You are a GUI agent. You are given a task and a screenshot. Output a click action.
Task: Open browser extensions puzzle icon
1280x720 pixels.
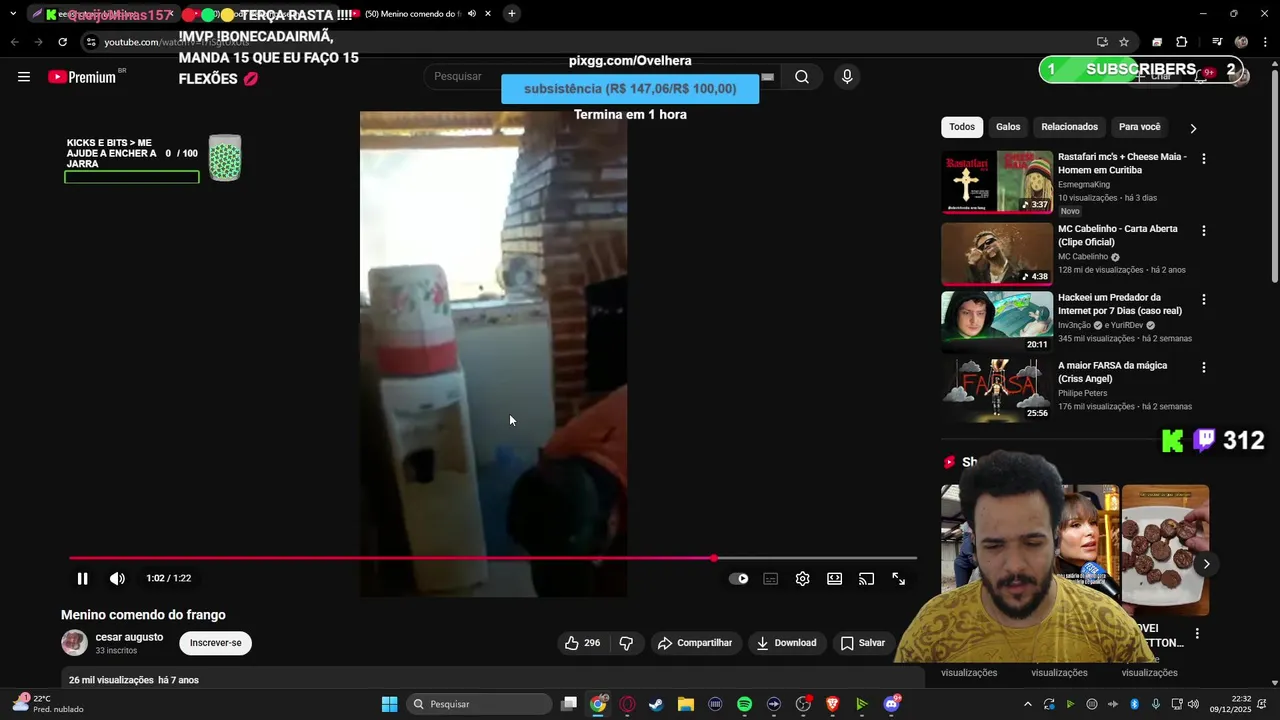pos(1182,42)
